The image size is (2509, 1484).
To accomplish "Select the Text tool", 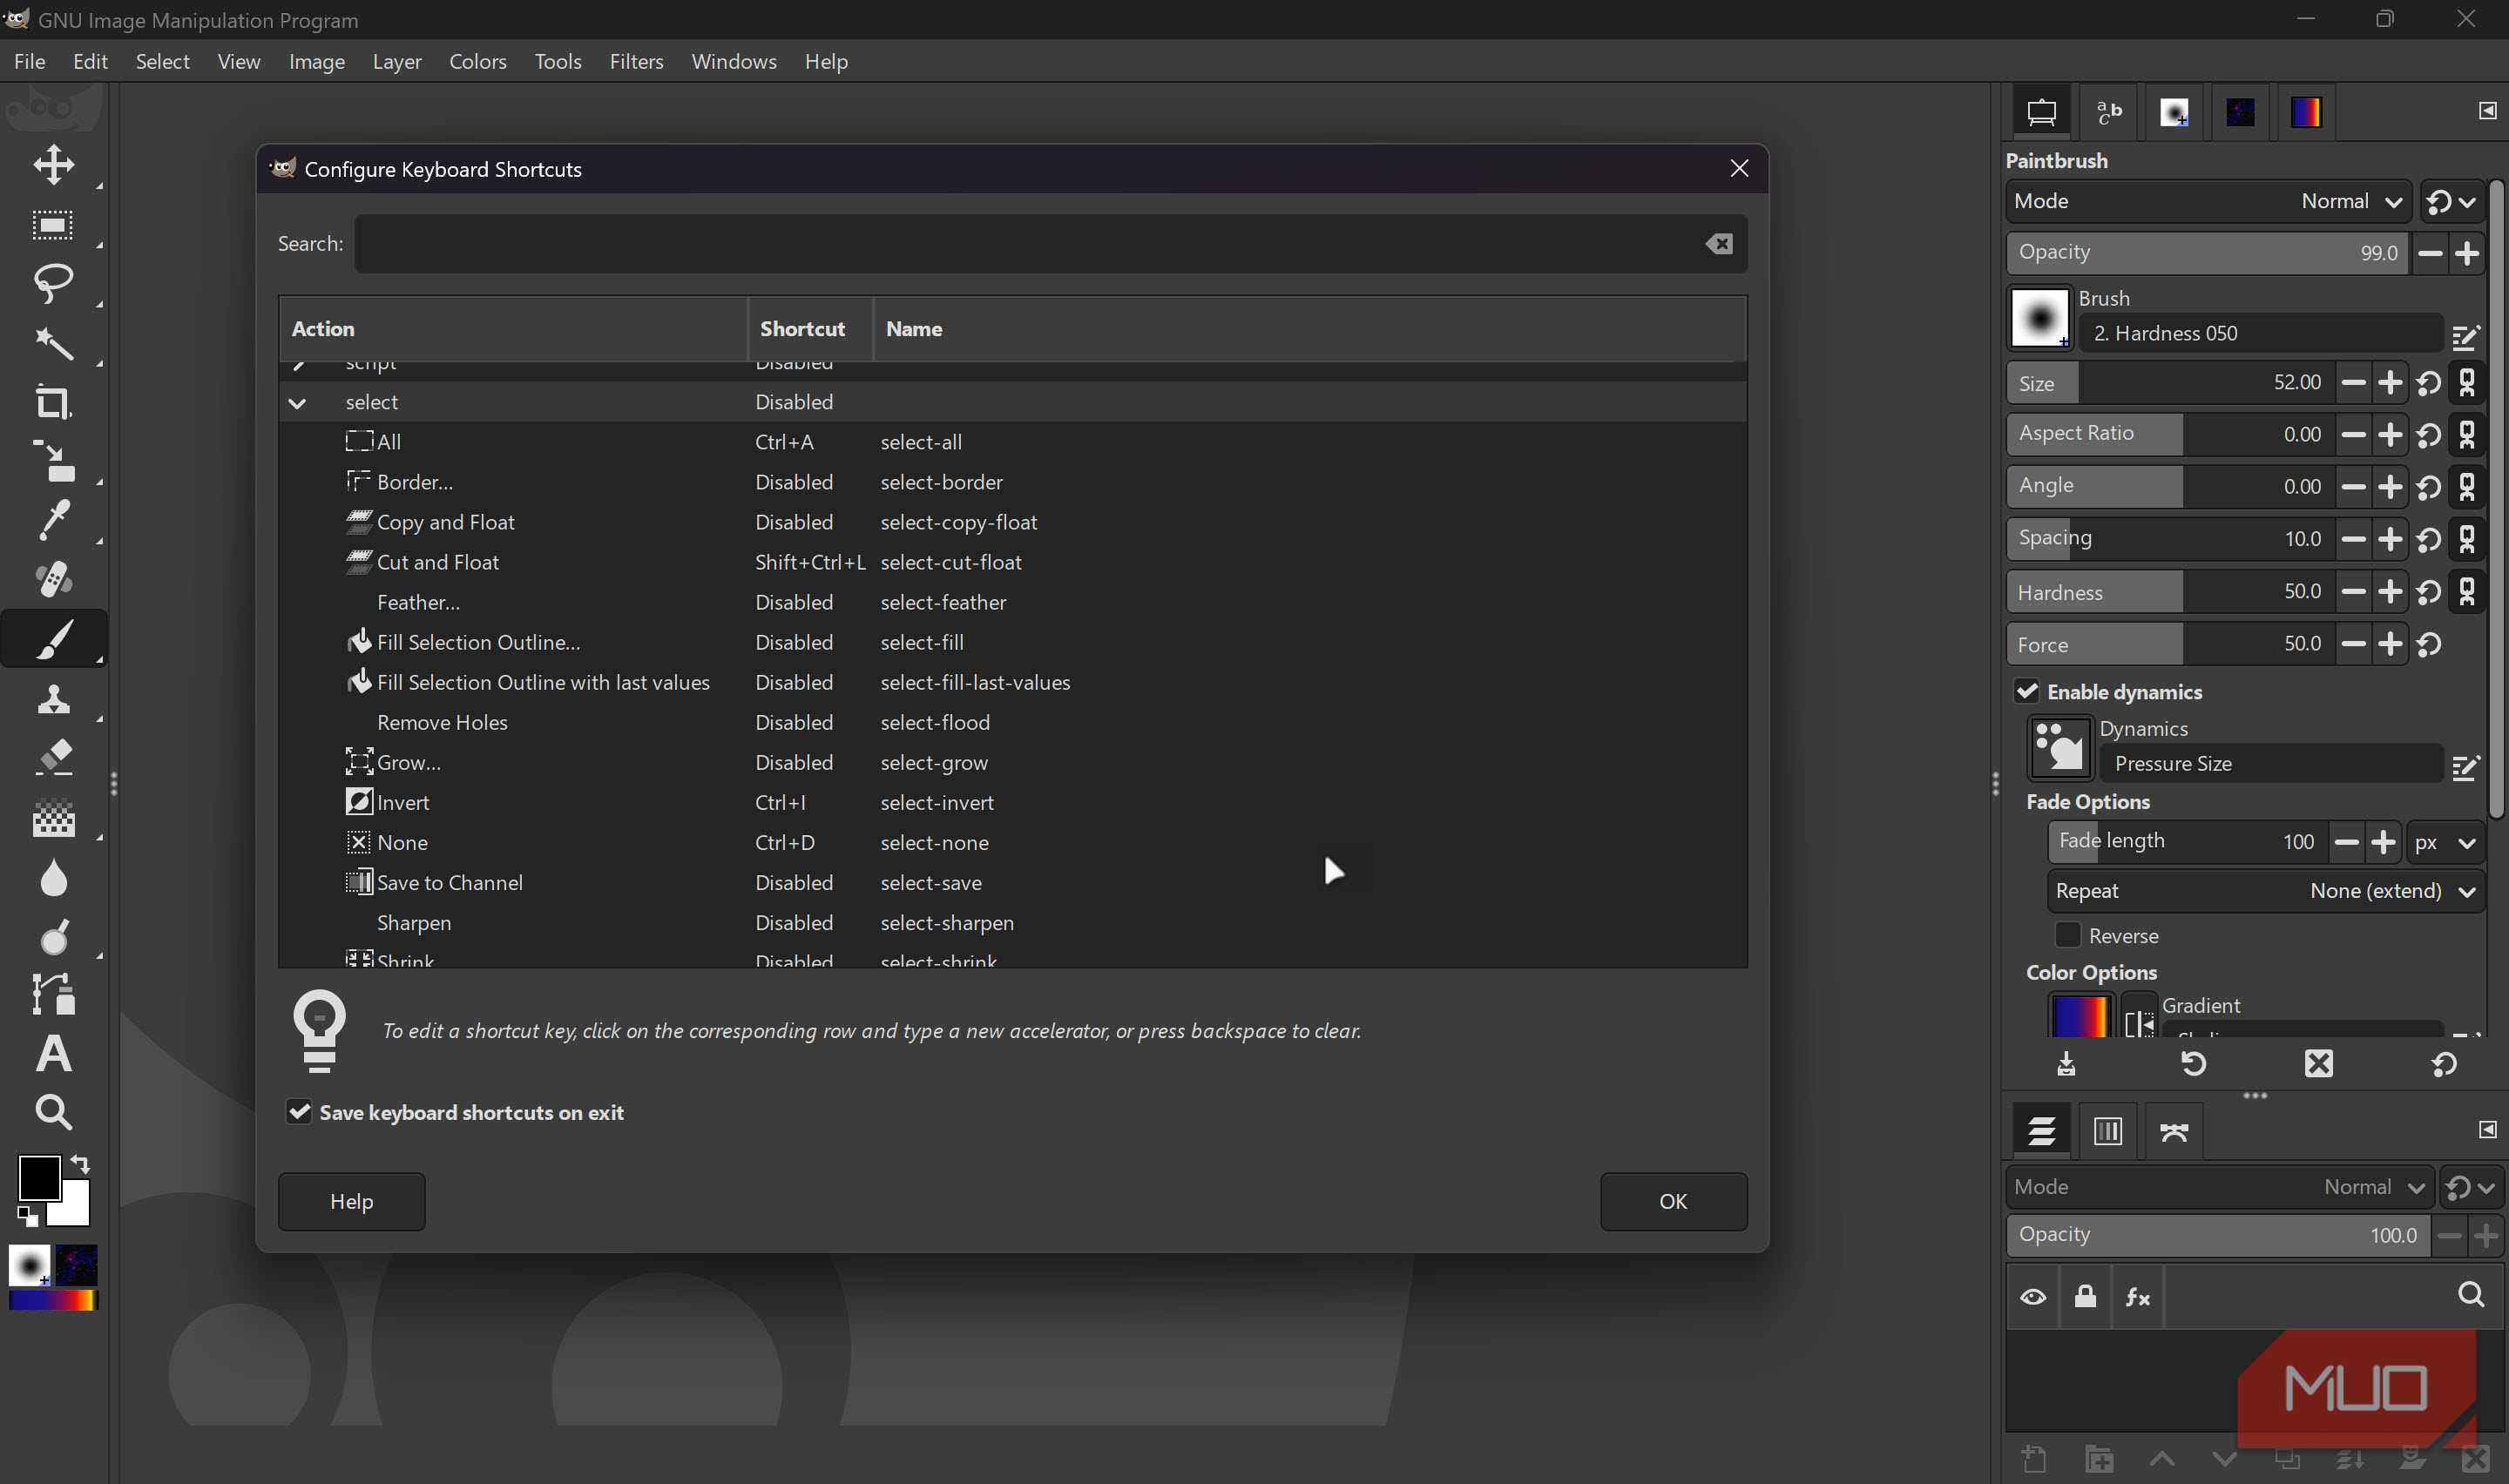I will pyautogui.click(x=53, y=1053).
